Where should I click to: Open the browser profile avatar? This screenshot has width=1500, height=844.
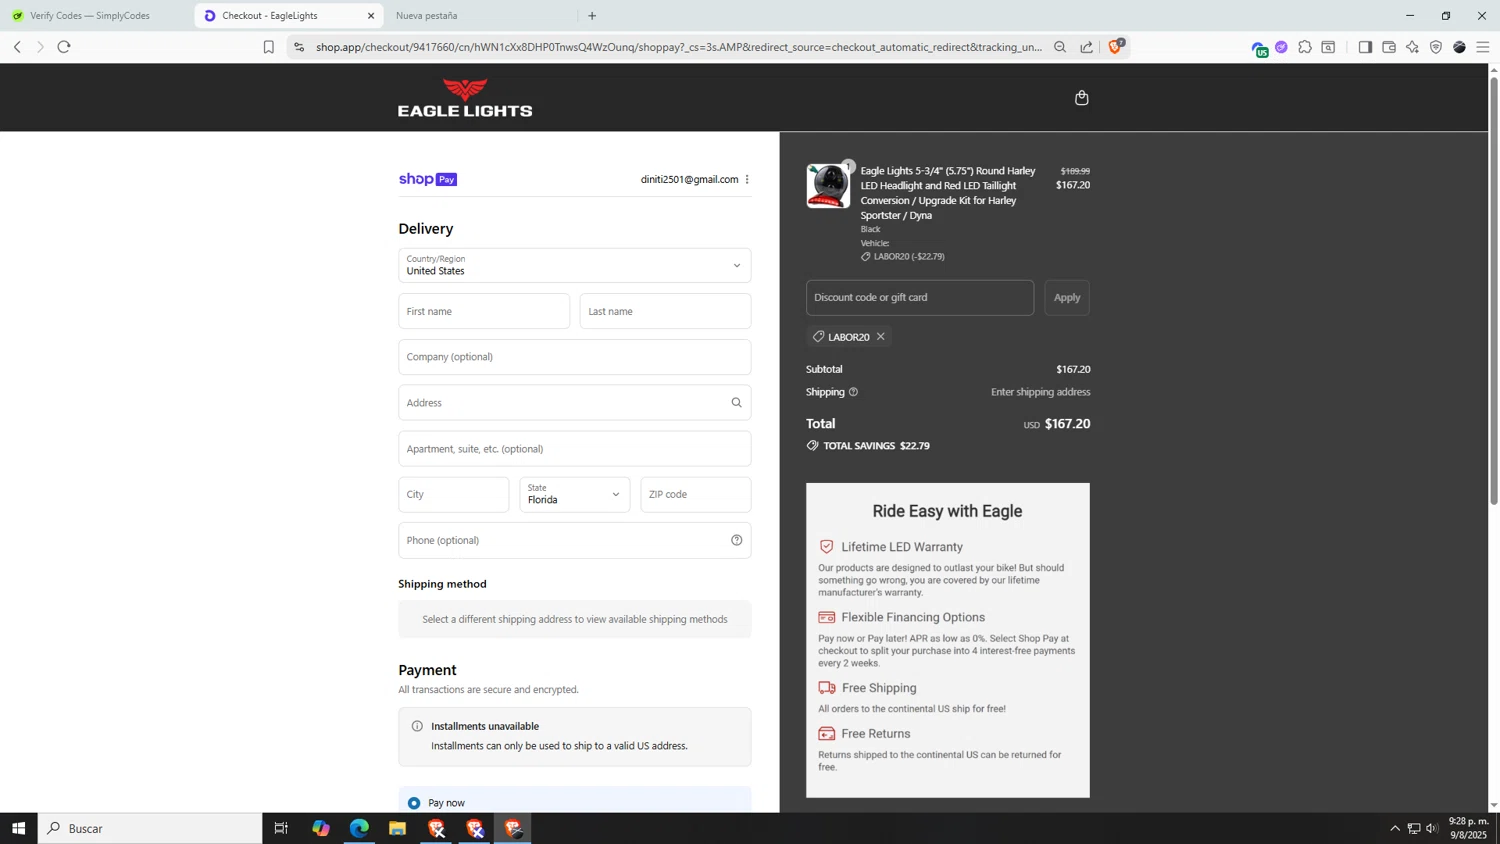click(1460, 47)
